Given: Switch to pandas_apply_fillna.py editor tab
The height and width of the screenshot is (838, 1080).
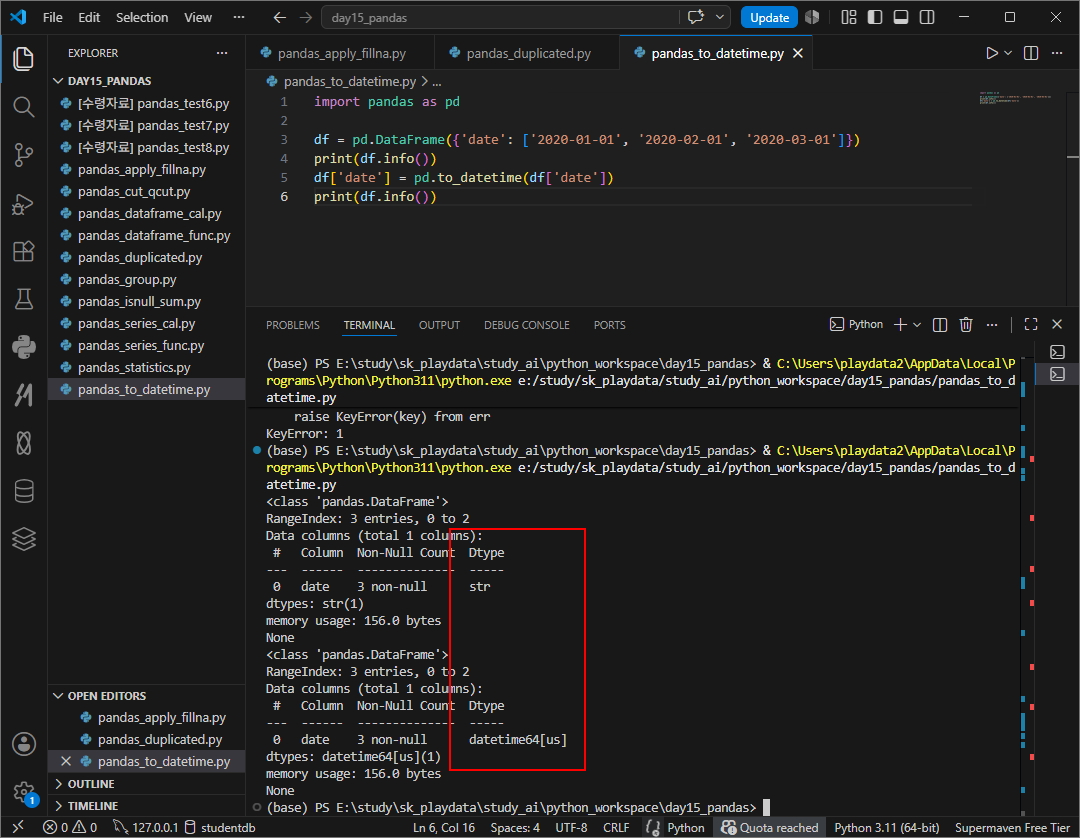Looking at the screenshot, I should [341, 53].
